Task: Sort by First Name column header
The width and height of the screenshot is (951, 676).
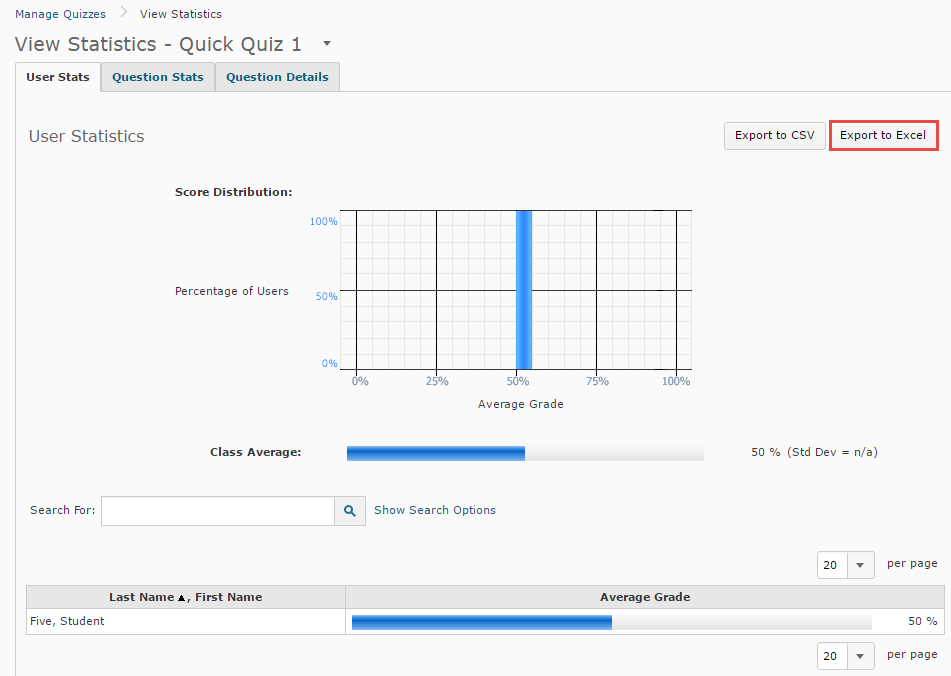Action: (x=229, y=597)
